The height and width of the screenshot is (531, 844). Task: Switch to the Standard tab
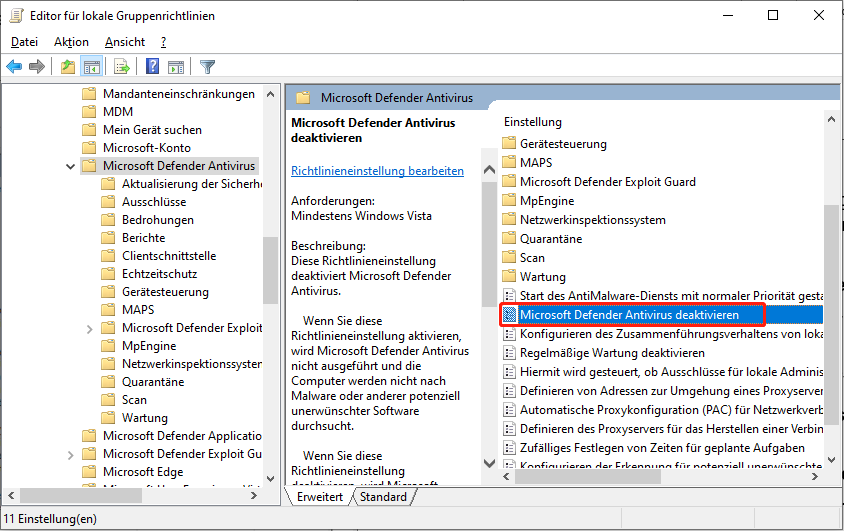(383, 497)
